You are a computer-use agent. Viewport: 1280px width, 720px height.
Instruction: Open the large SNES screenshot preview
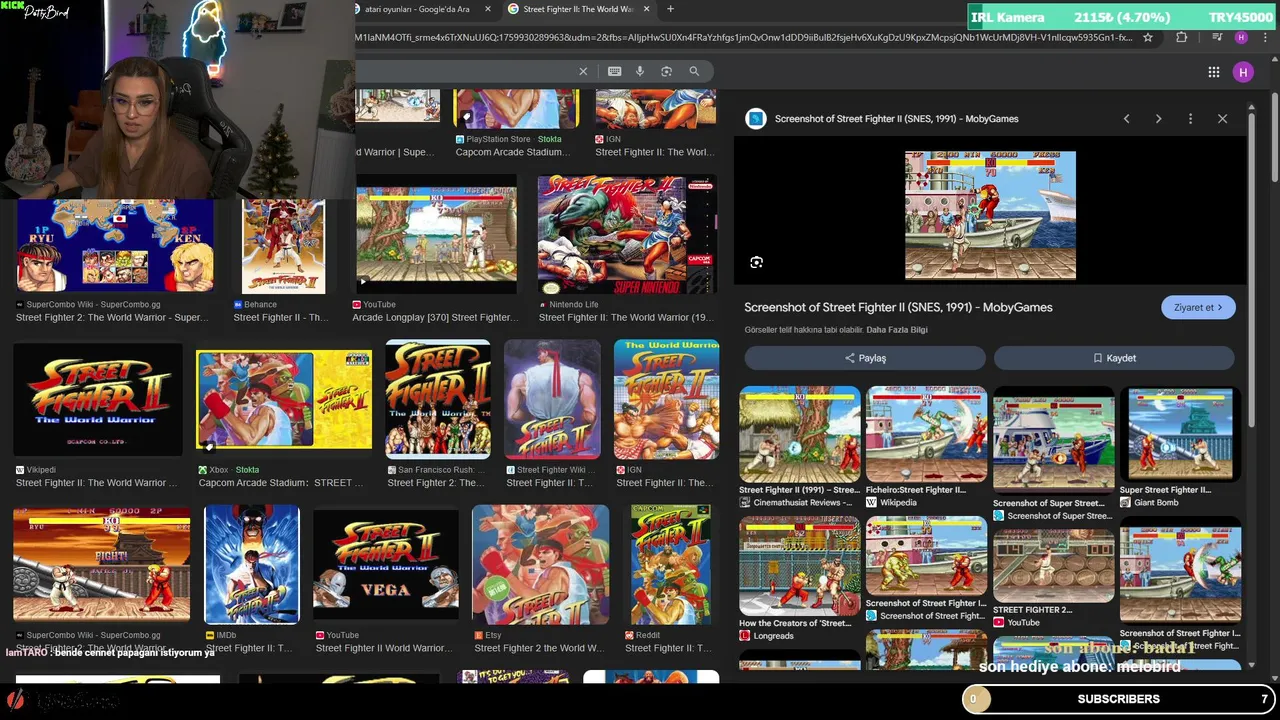pyautogui.click(x=990, y=215)
